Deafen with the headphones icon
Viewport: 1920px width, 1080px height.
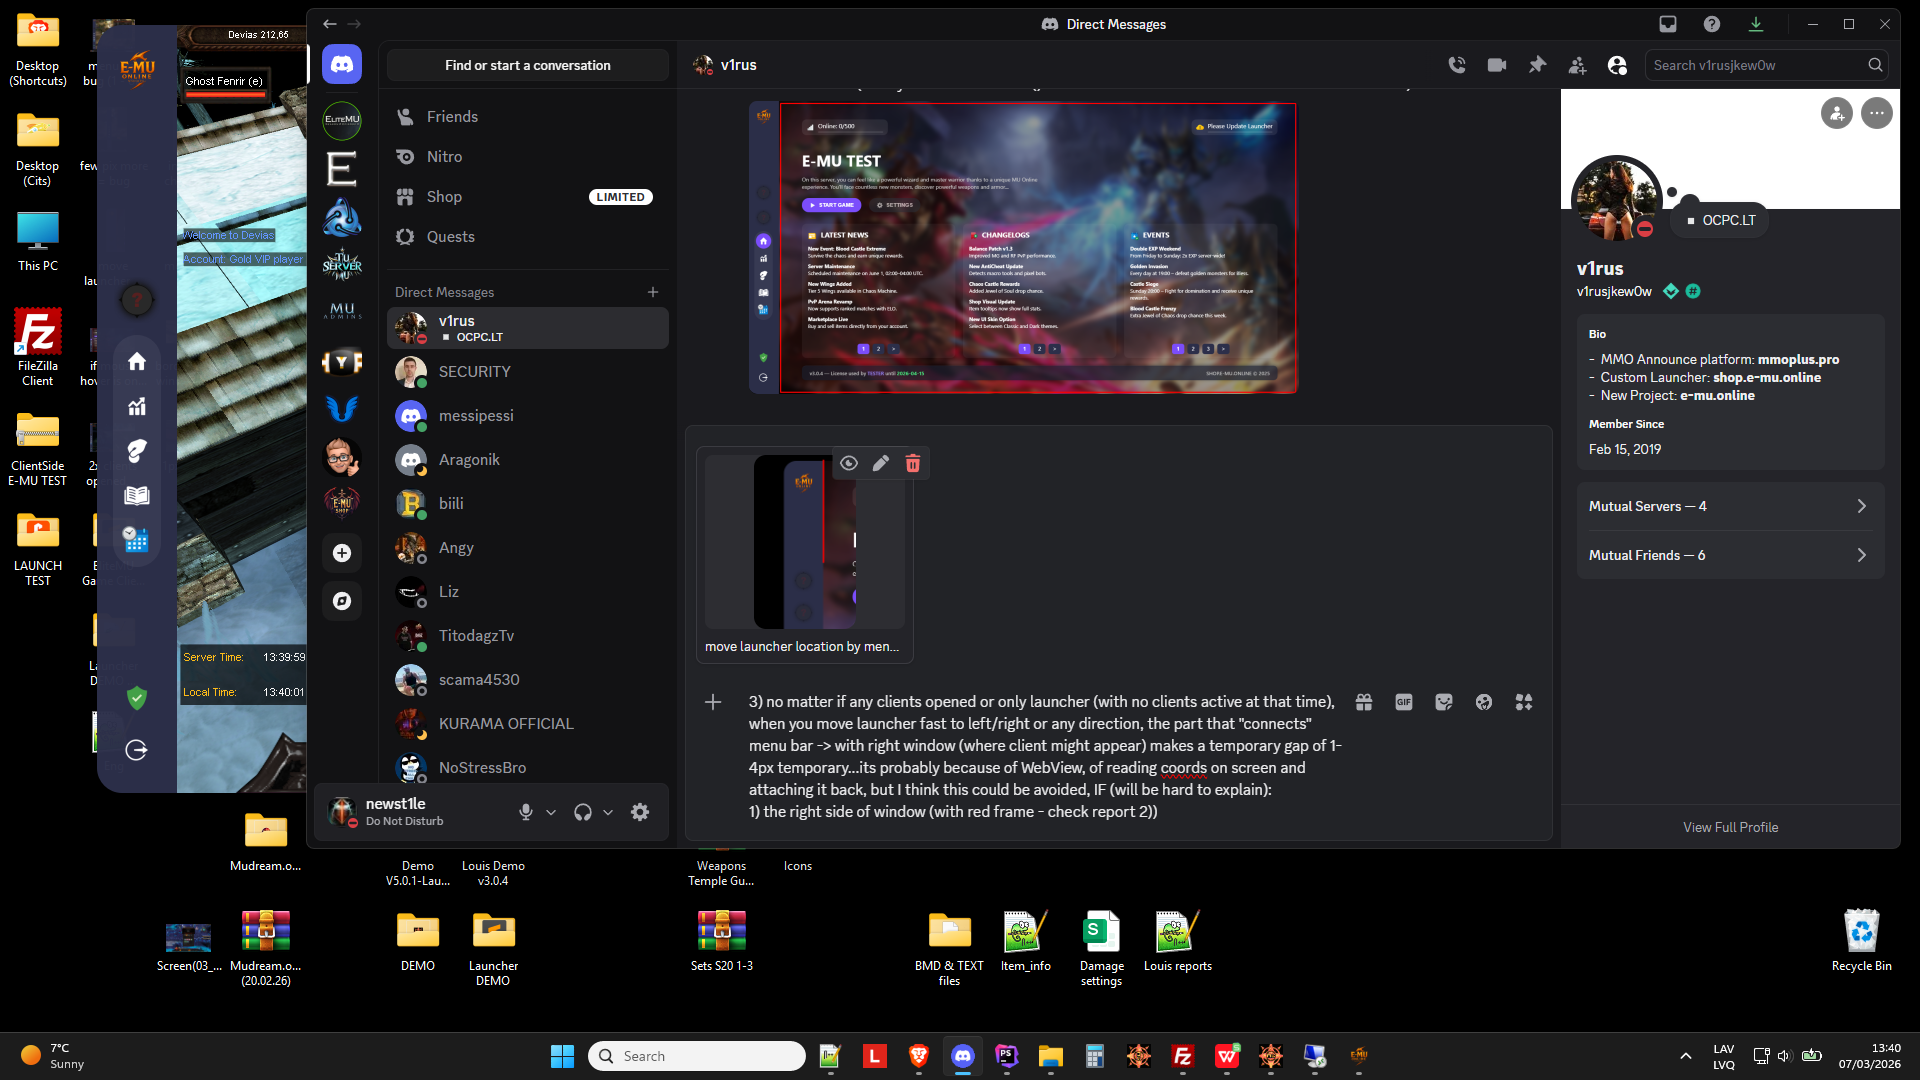point(583,812)
